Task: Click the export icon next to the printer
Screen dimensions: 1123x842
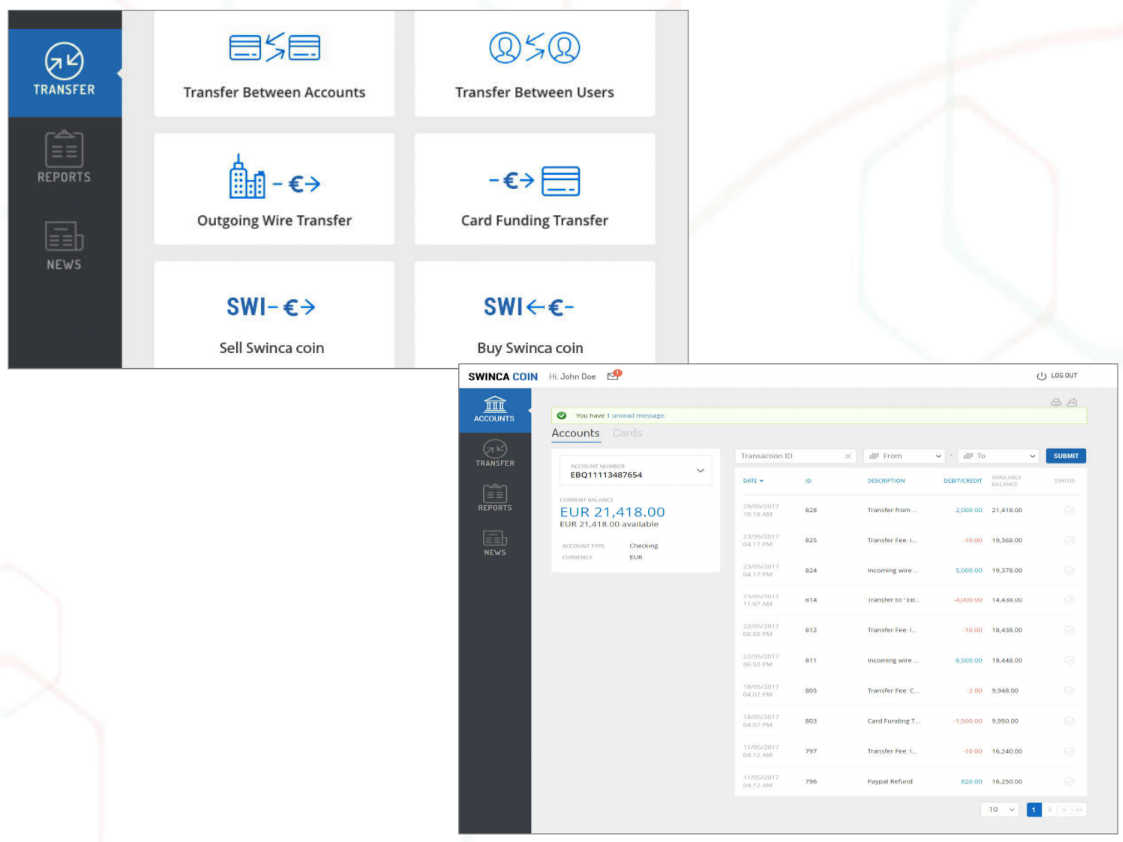Action: [x=1072, y=402]
